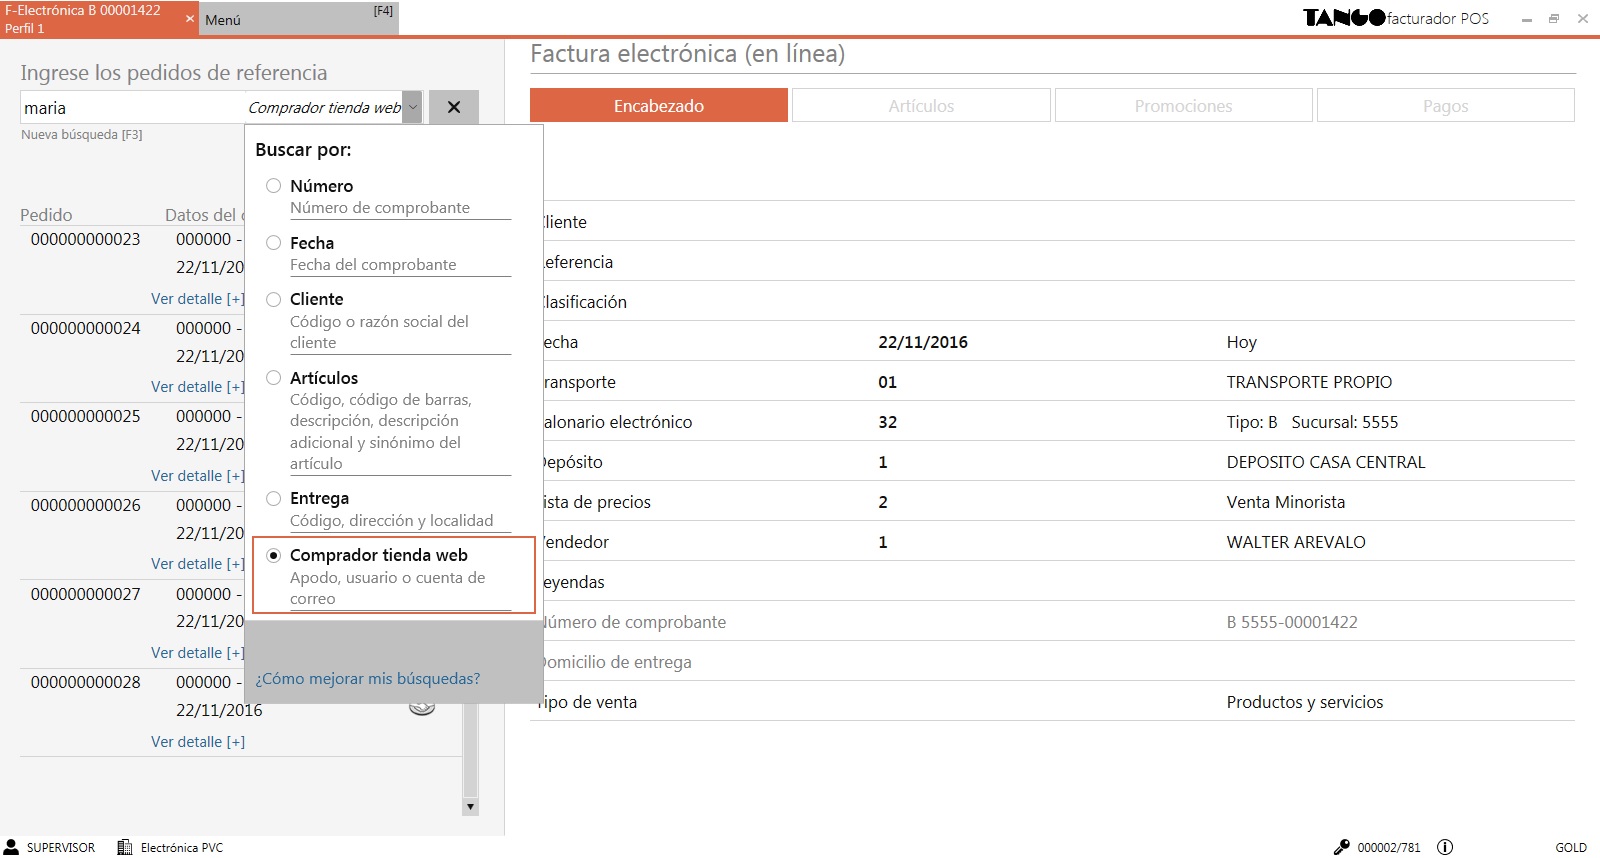Open the Pagos tab
The width and height of the screenshot is (1600, 858).
(1445, 106)
